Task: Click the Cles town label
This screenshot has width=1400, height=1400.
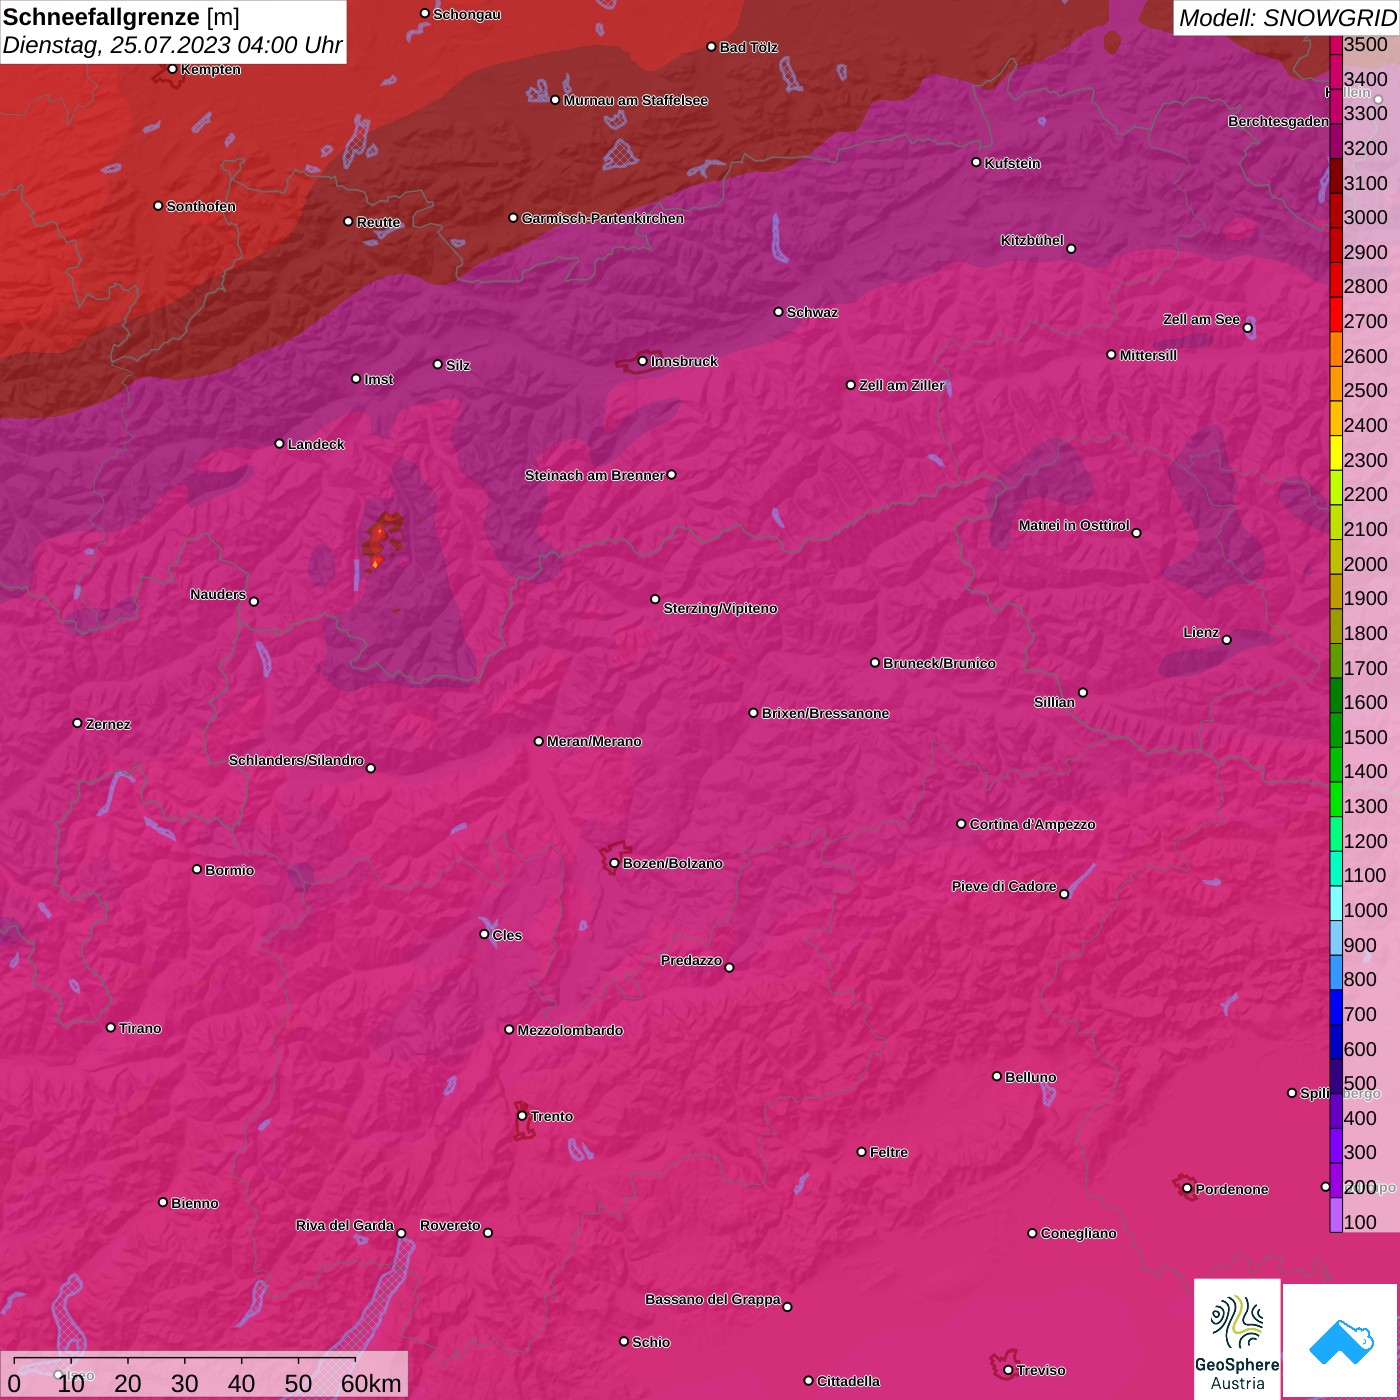Action: [507, 935]
